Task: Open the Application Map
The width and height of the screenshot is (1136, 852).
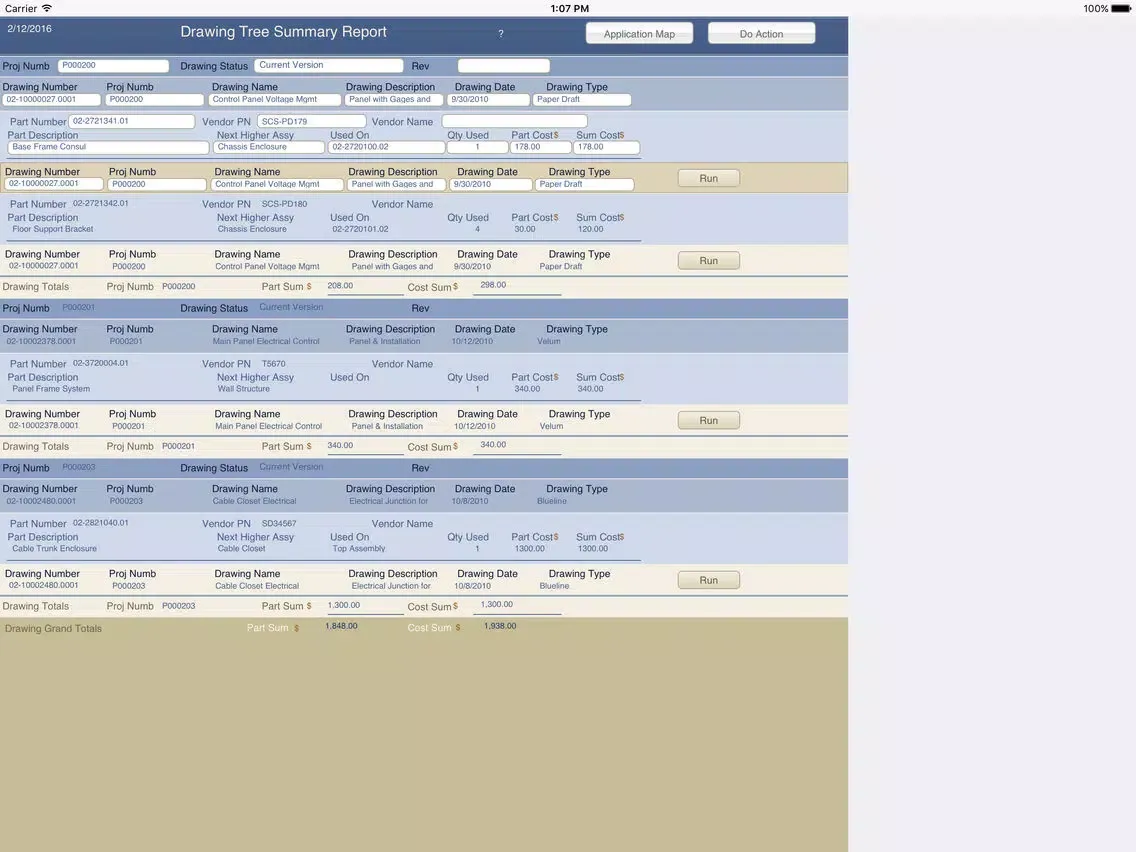Action: (639, 34)
